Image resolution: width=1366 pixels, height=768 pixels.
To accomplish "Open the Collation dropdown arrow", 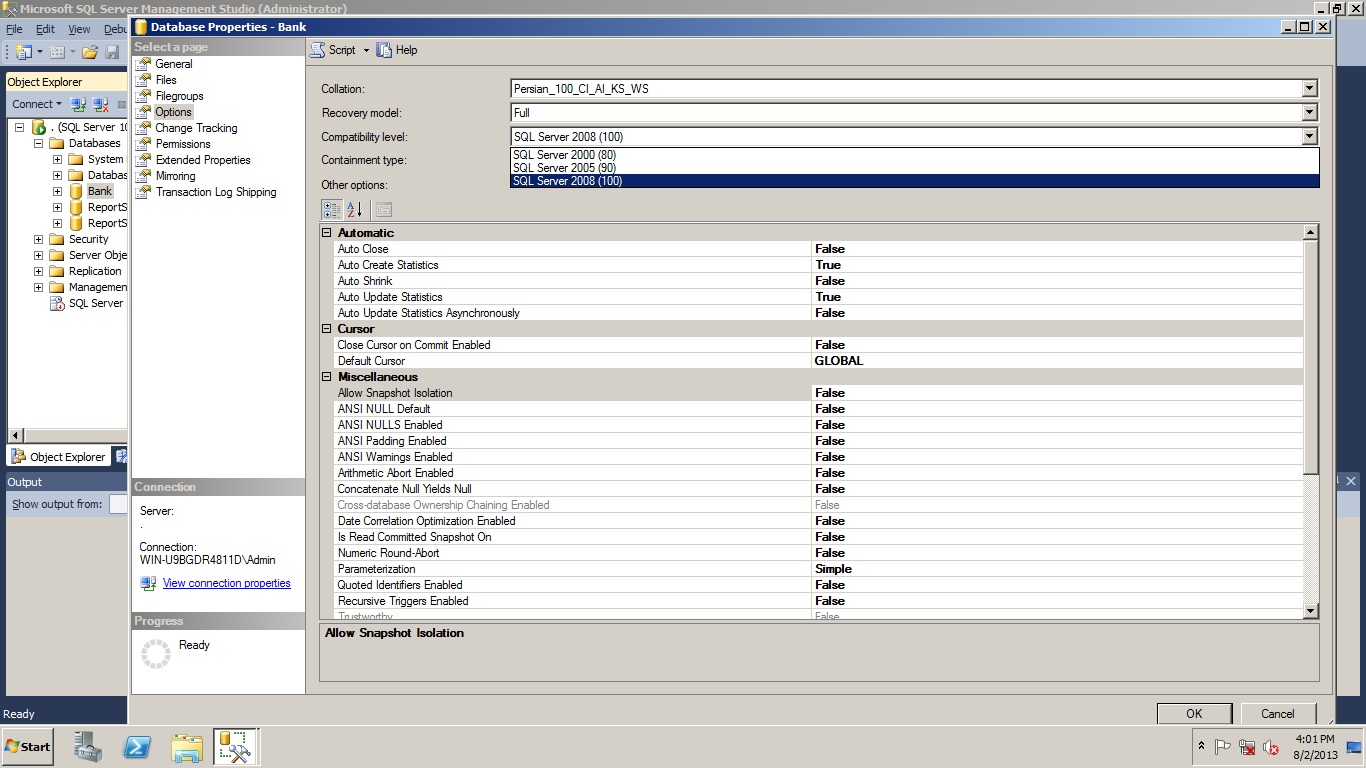I will point(1309,89).
